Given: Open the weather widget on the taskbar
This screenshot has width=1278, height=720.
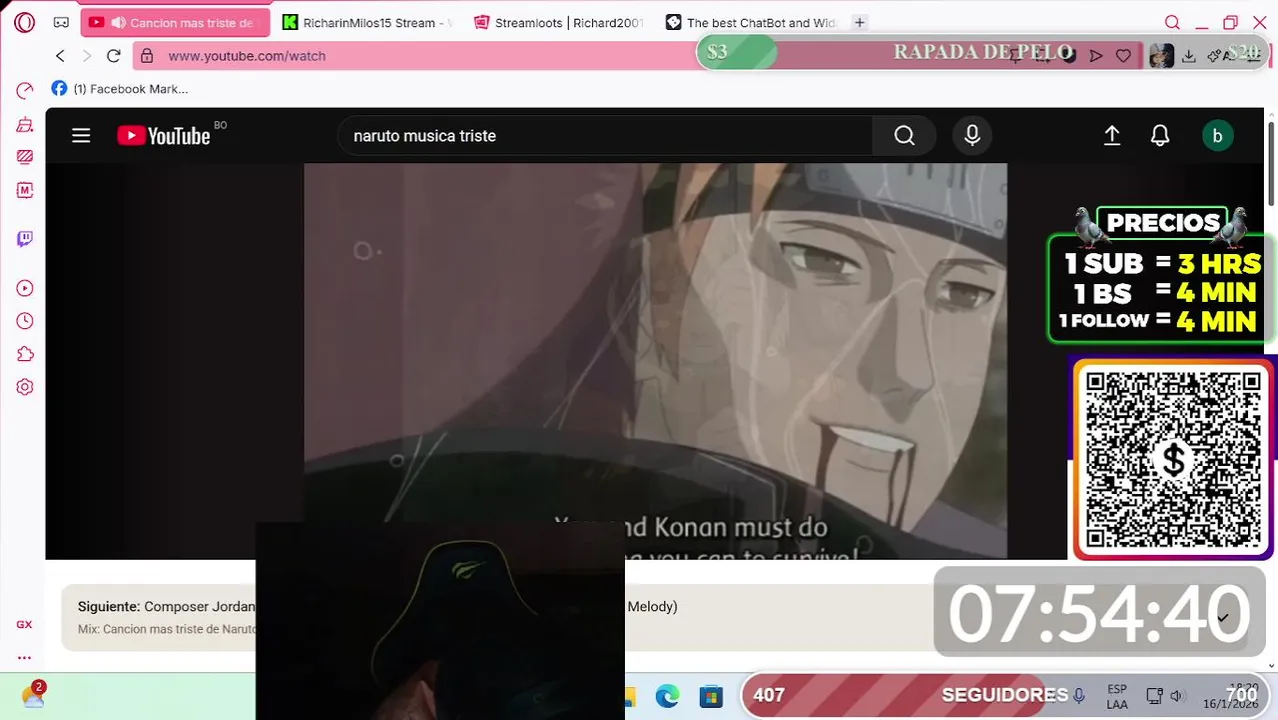Looking at the screenshot, I should (34, 694).
